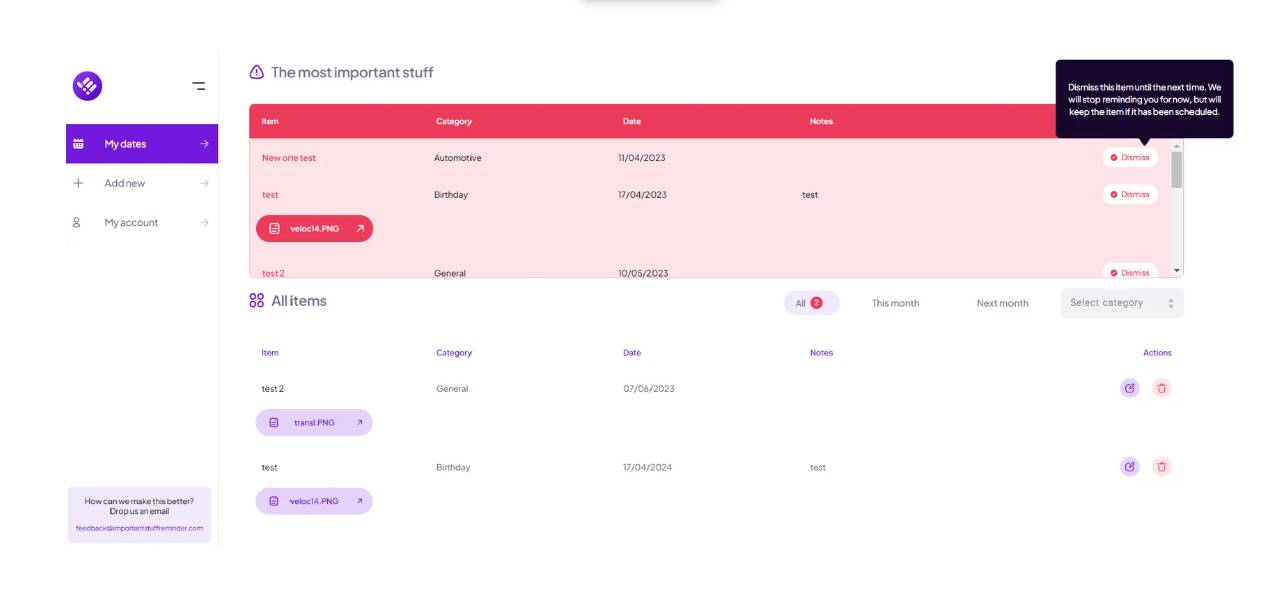1266x595 pixels.
Task: Collapse sidebar with the hamburger menu icon
Action: (x=199, y=86)
